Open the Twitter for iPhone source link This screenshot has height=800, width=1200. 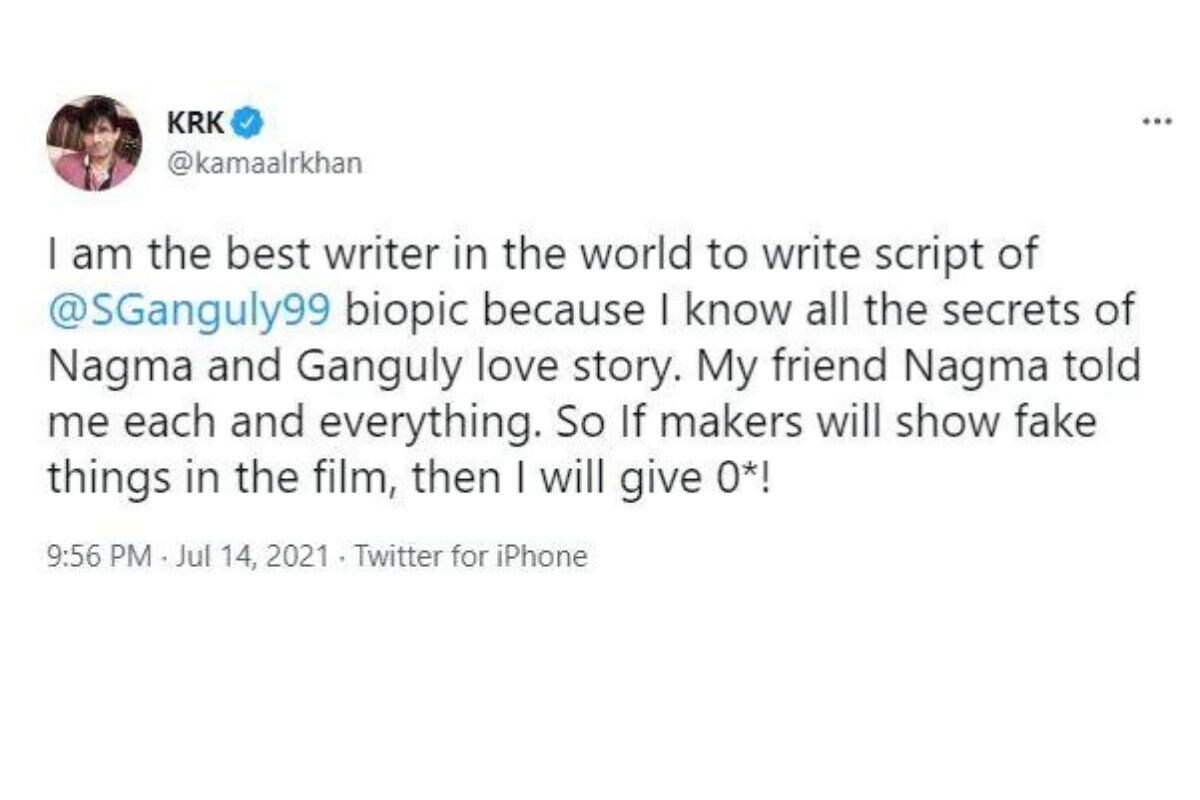click(x=470, y=556)
